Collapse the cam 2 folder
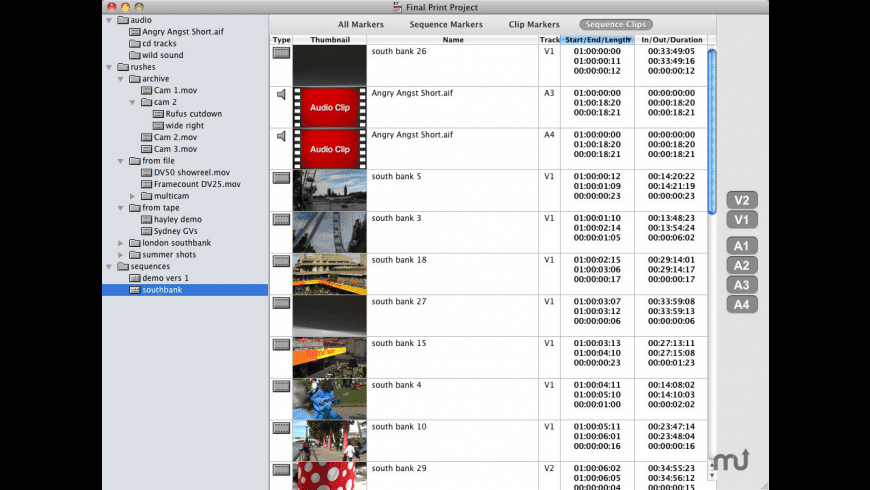870x490 pixels. click(x=133, y=102)
